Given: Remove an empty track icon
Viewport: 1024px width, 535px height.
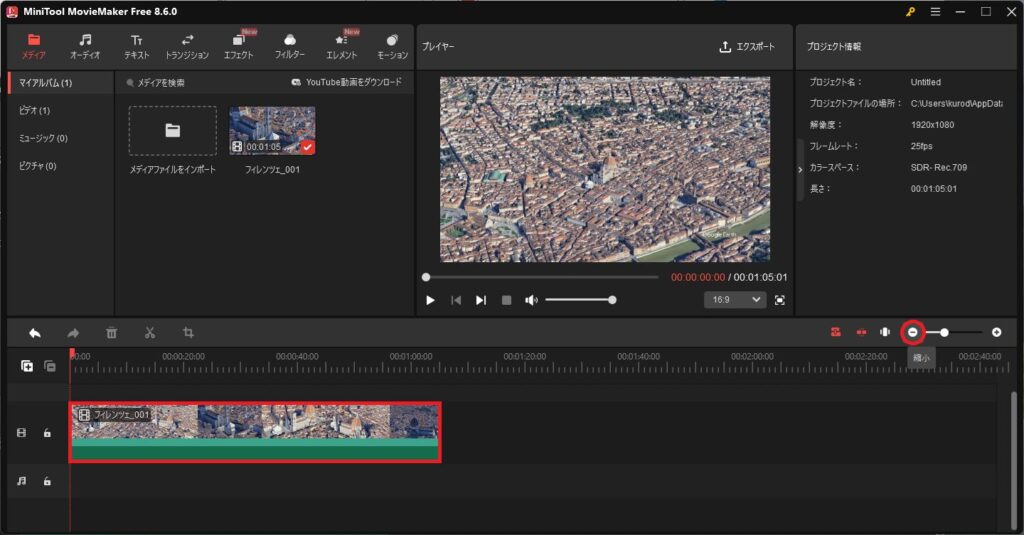Looking at the screenshot, I should [50, 366].
